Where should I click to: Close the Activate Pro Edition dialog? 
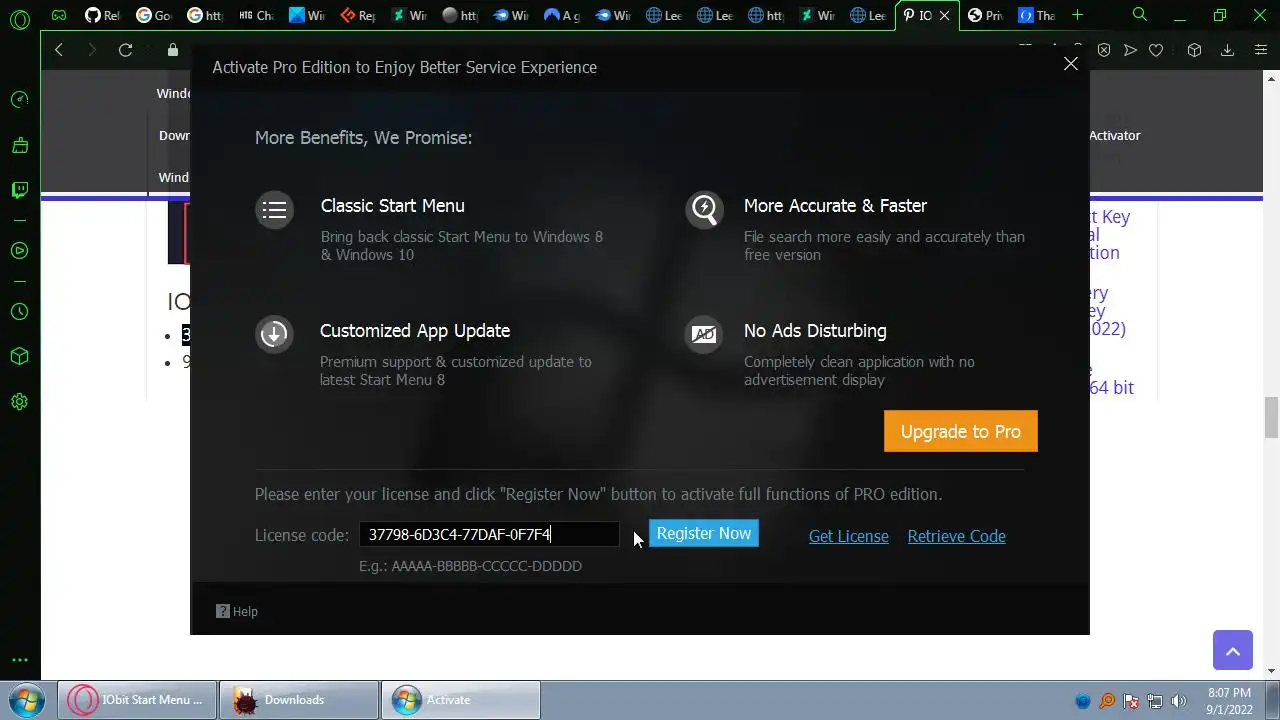(1071, 63)
